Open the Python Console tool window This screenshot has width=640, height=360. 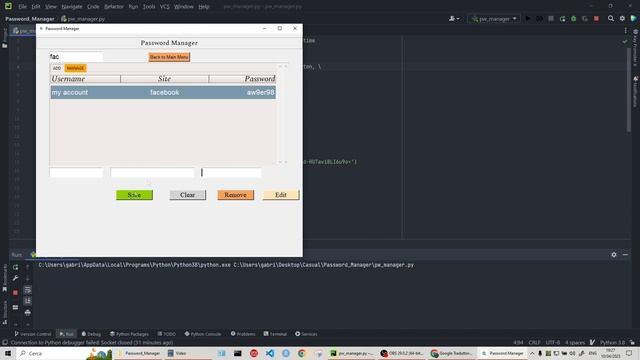tap(202, 334)
